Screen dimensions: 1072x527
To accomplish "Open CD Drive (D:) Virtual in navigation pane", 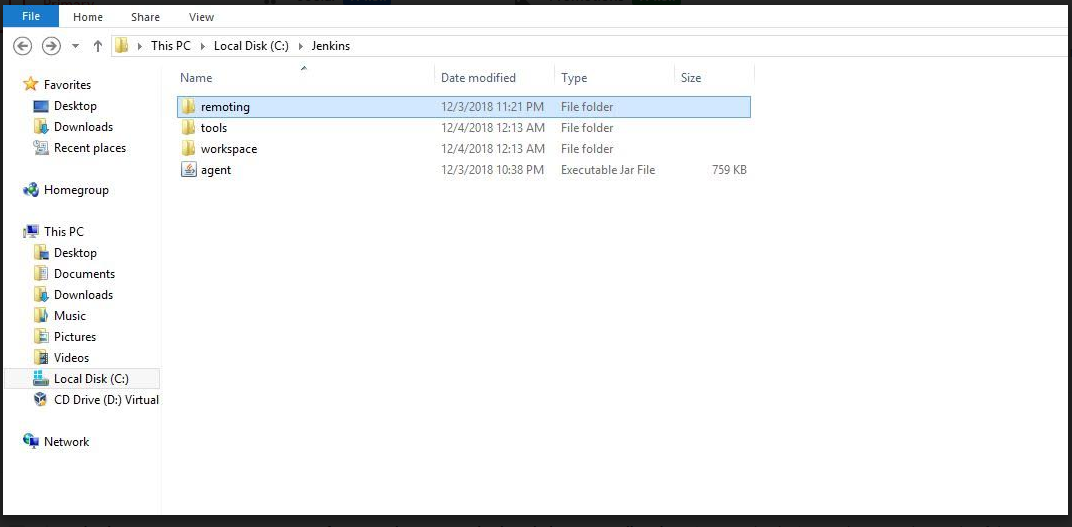I will pos(106,400).
